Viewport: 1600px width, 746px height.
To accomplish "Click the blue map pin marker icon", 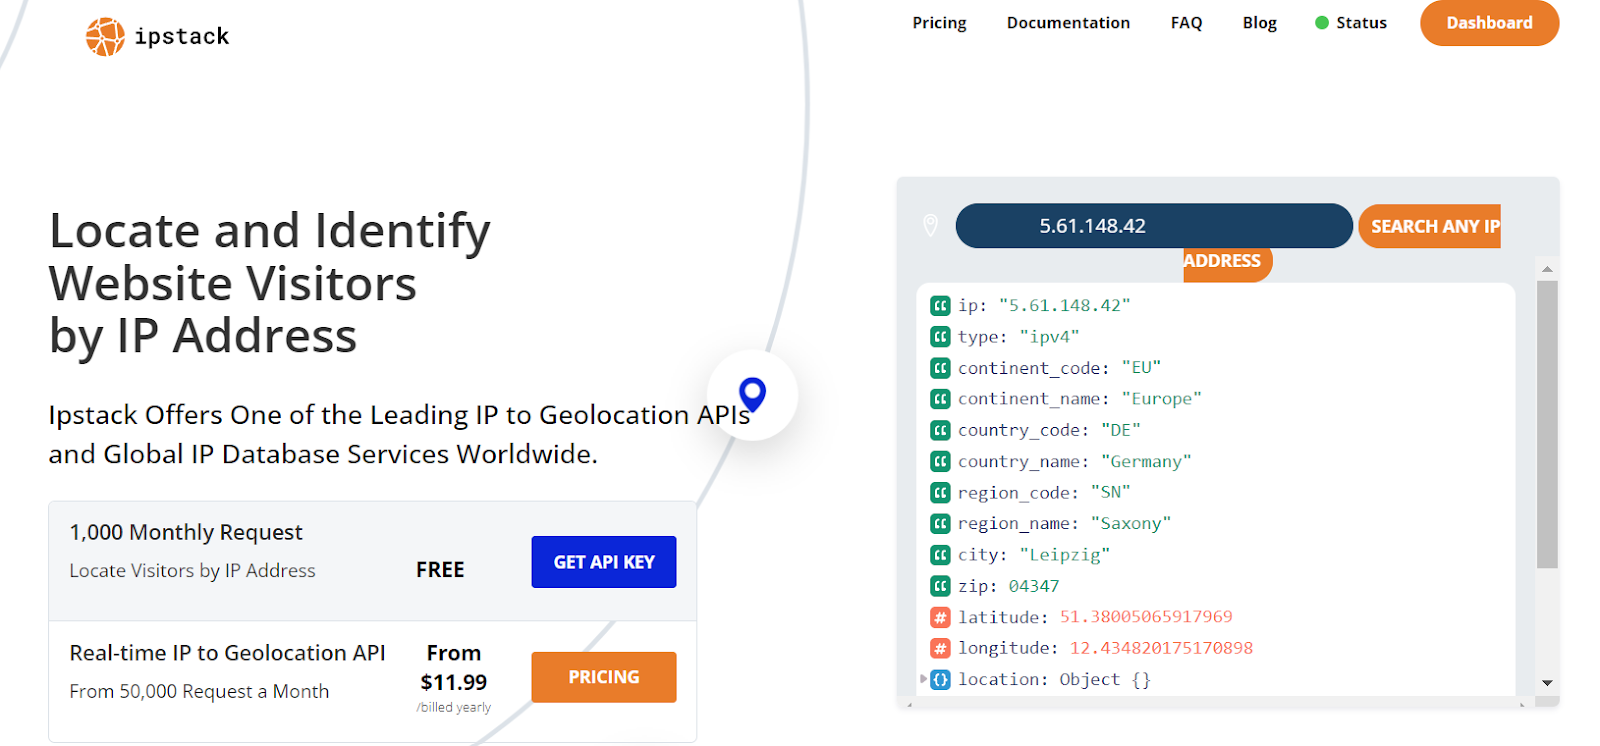I will pos(752,395).
